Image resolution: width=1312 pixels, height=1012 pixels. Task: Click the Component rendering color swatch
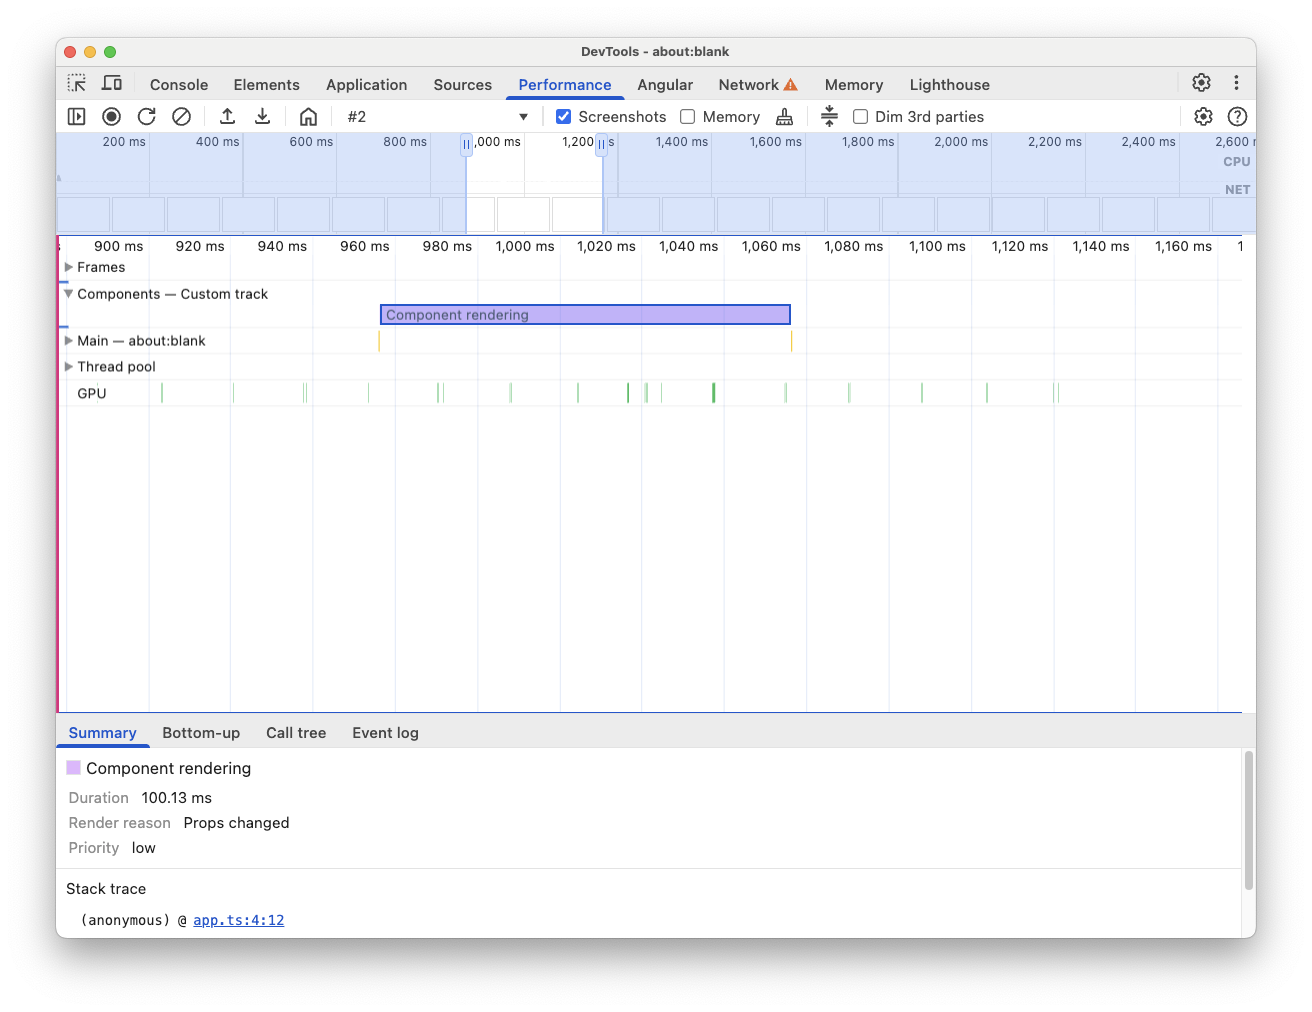(73, 767)
